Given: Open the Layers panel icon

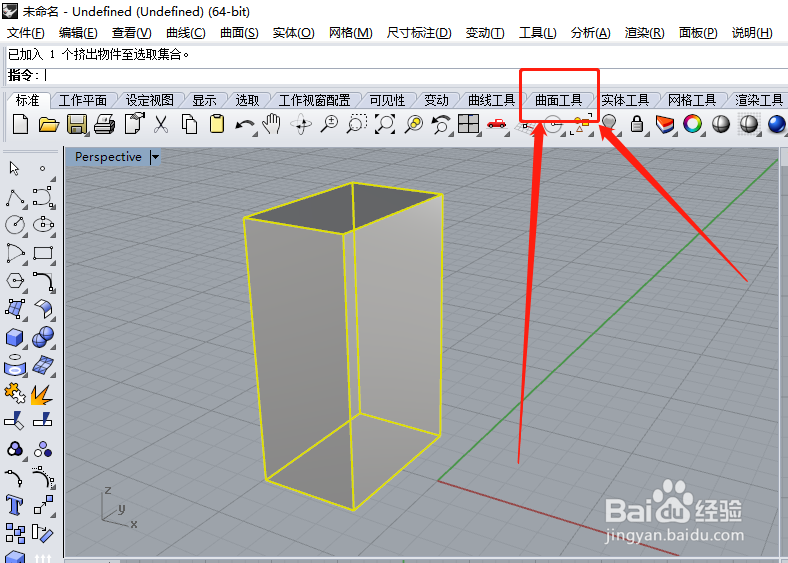Looking at the screenshot, I should [x=665, y=124].
